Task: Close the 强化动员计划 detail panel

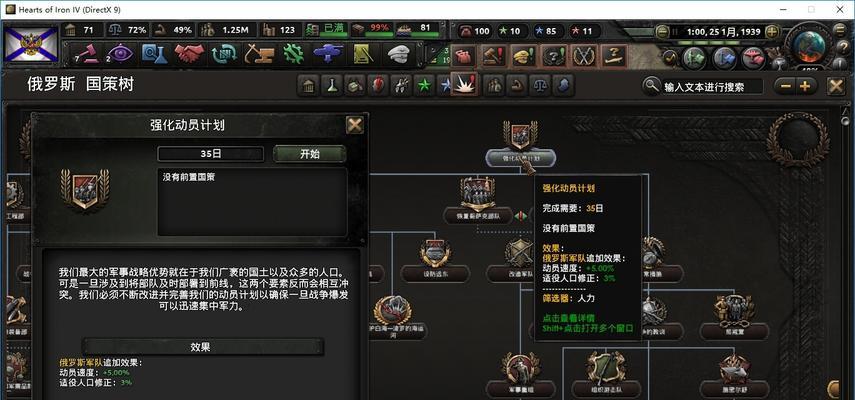Action: pyautogui.click(x=355, y=125)
